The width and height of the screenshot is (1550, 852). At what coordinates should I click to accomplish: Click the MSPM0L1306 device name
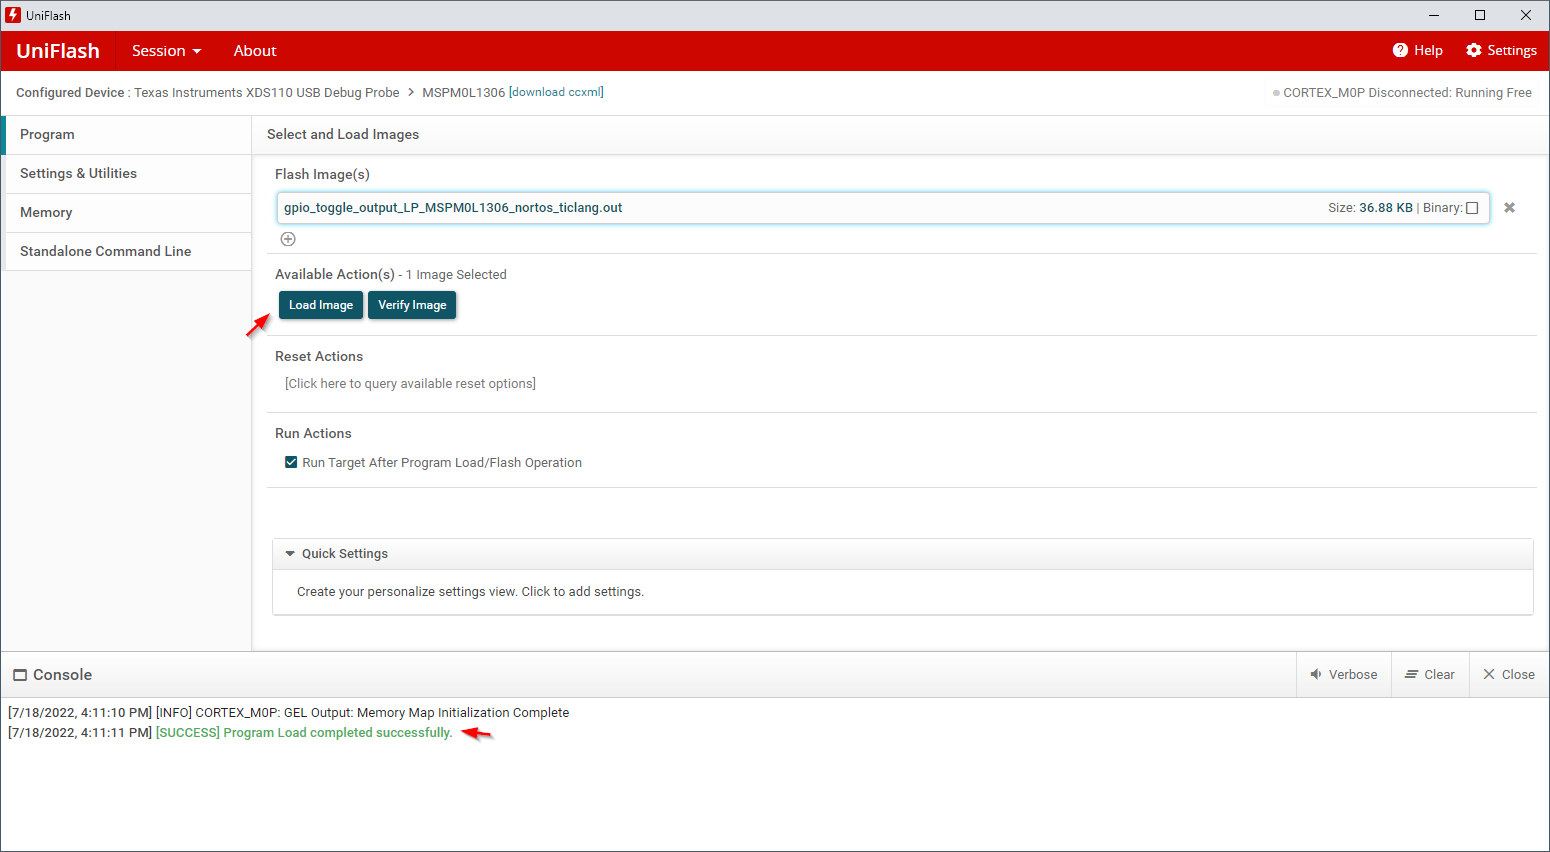pos(463,92)
